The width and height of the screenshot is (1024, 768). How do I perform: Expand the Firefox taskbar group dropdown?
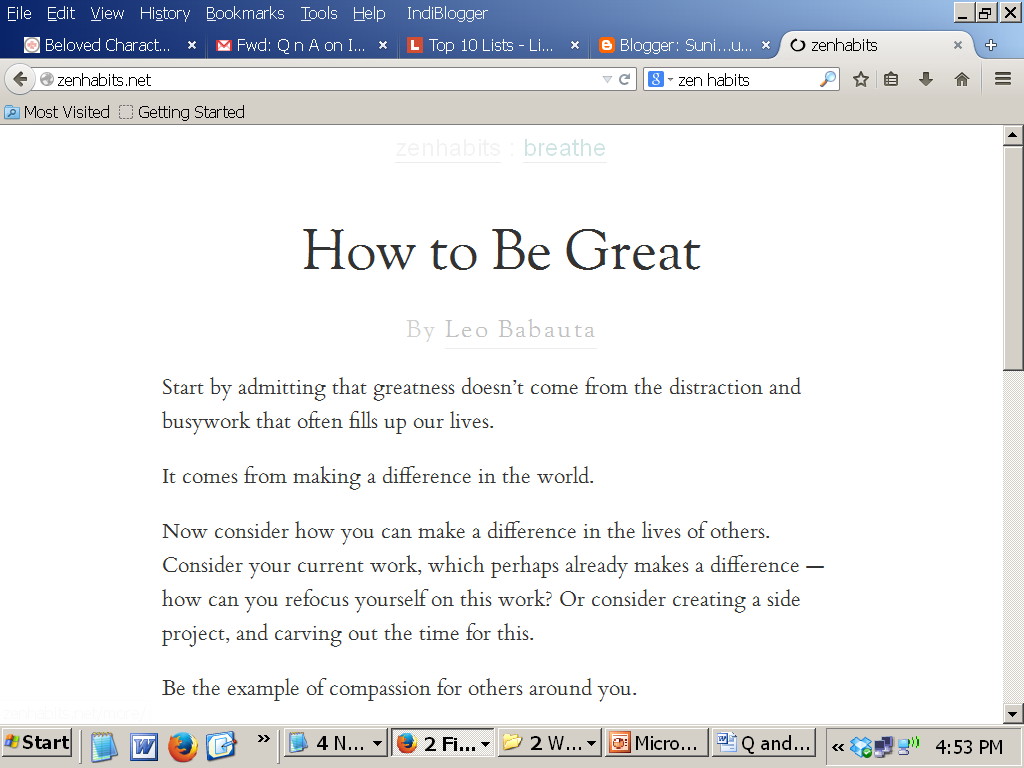tap(485, 744)
